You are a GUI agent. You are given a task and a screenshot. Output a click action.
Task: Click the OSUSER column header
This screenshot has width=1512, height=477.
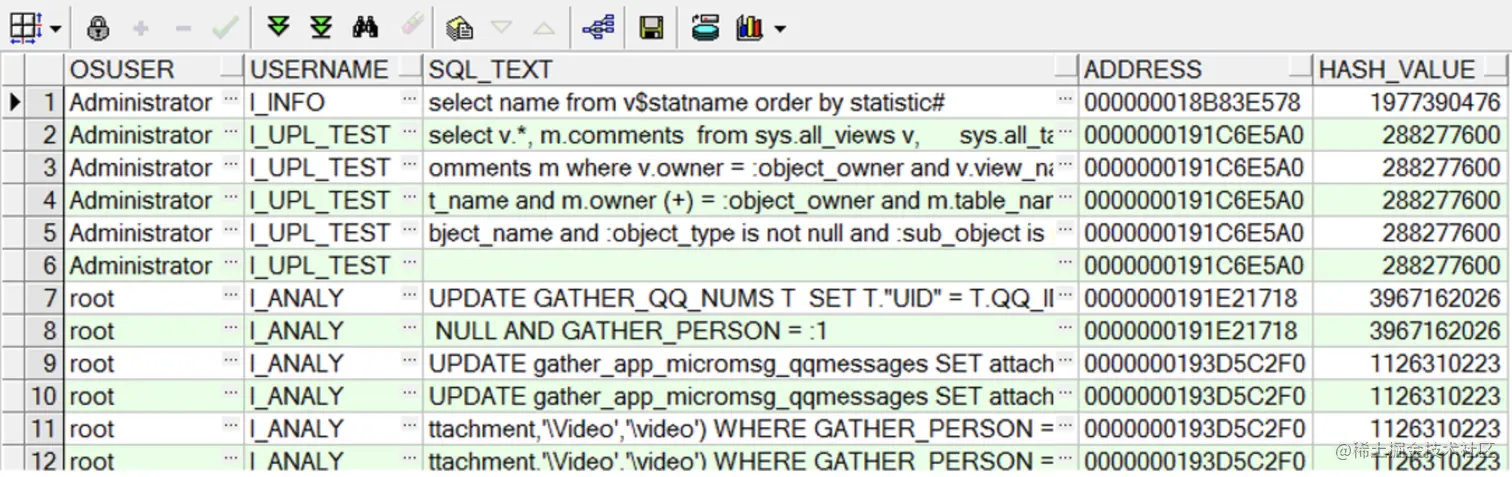click(x=155, y=69)
